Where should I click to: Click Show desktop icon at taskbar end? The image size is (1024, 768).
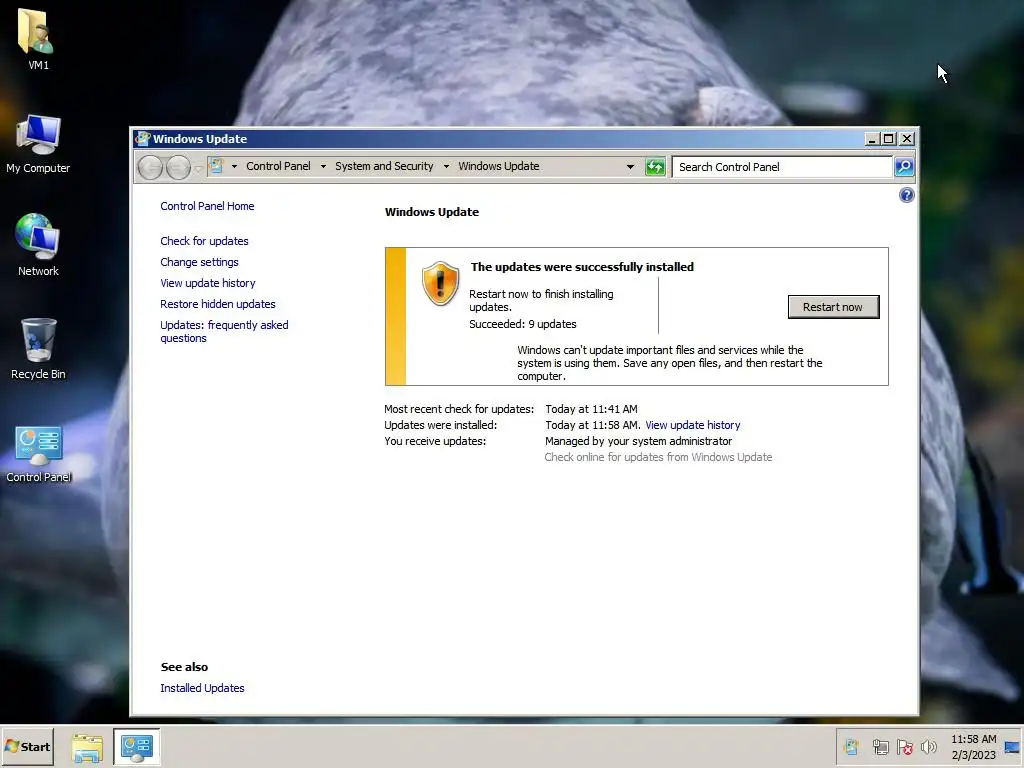[x=1012, y=747]
